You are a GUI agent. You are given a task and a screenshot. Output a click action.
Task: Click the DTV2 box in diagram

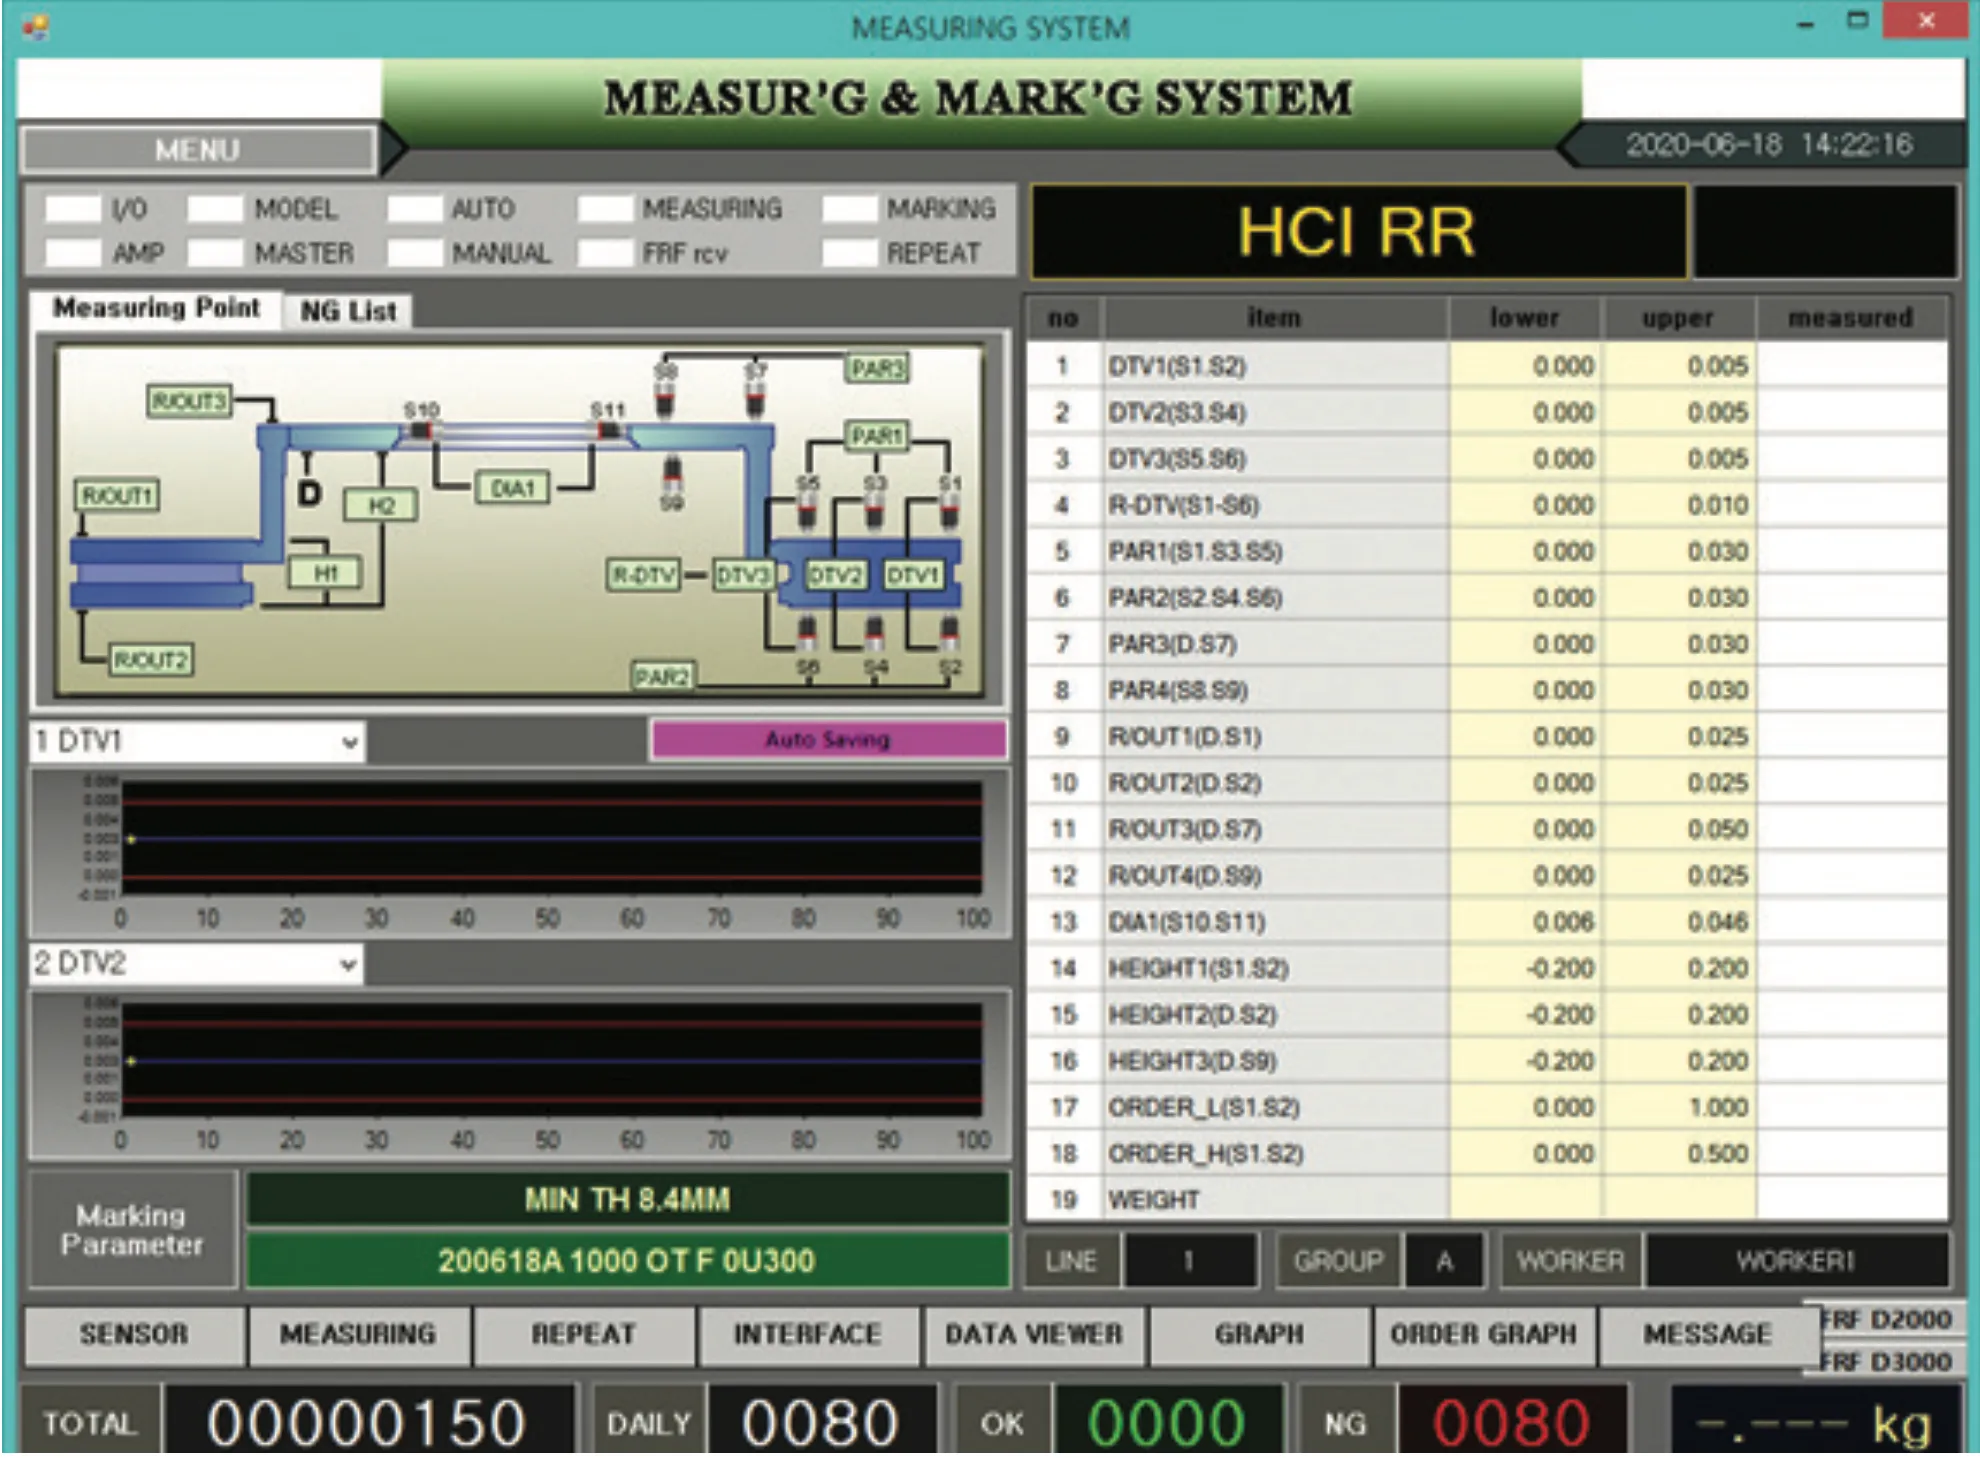click(x=835, y=575)
